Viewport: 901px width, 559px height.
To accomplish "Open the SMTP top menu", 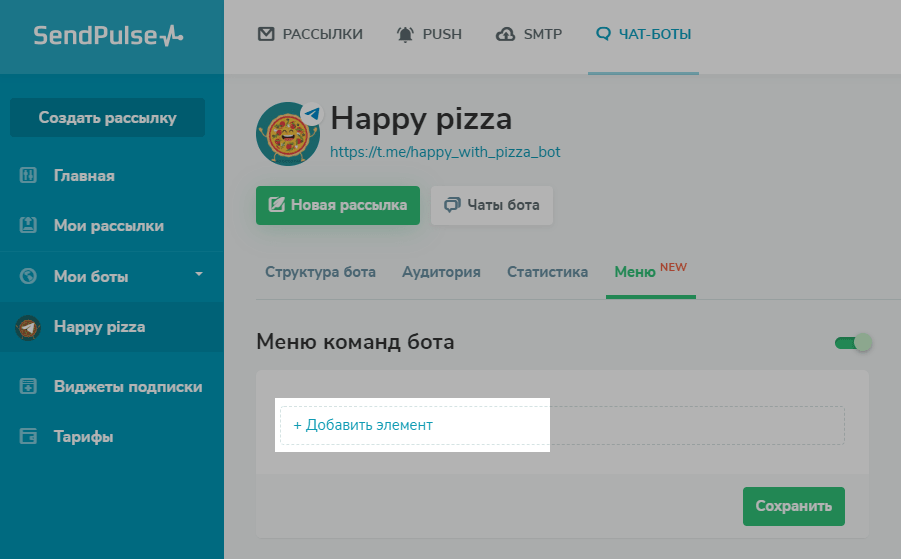I will click(x=529, y=34).
